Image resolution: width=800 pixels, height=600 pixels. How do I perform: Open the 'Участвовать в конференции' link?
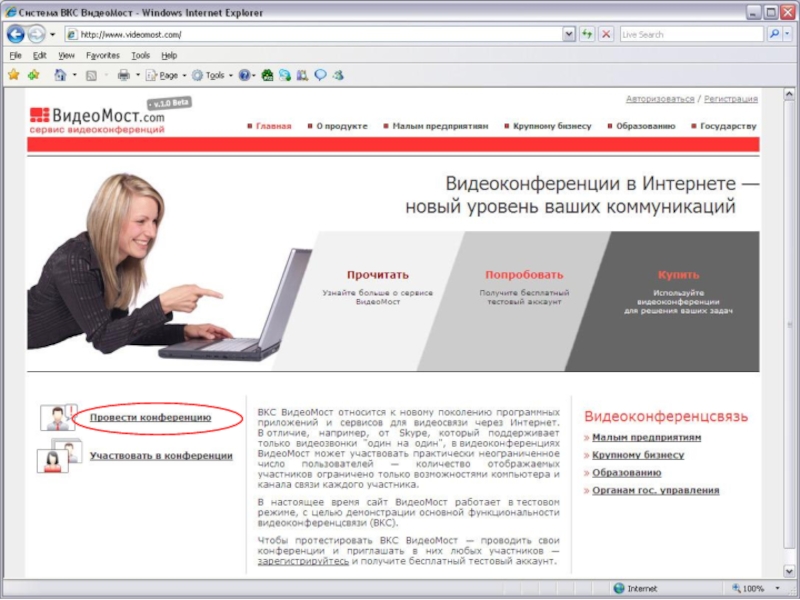tap(160, 456)
